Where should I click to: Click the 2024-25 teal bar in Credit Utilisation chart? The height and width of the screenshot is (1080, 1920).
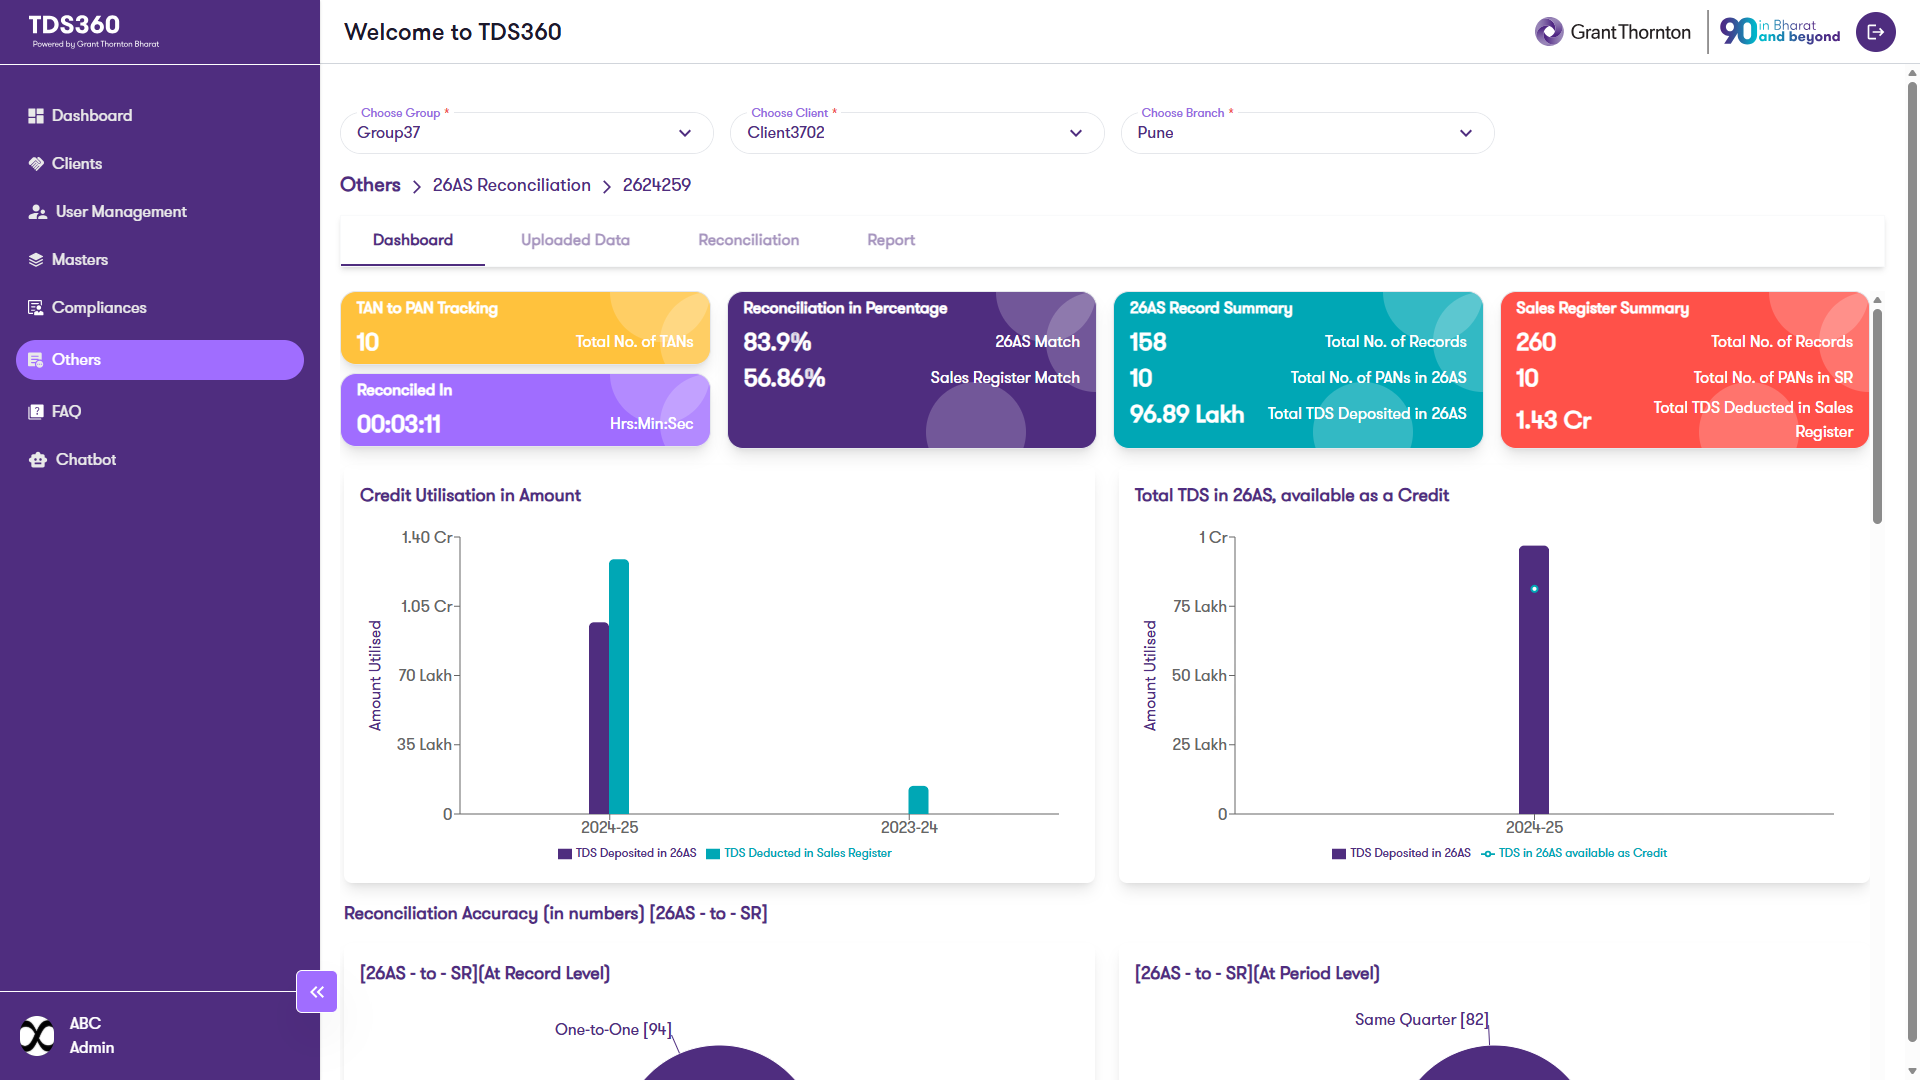[x=619, y=687]
